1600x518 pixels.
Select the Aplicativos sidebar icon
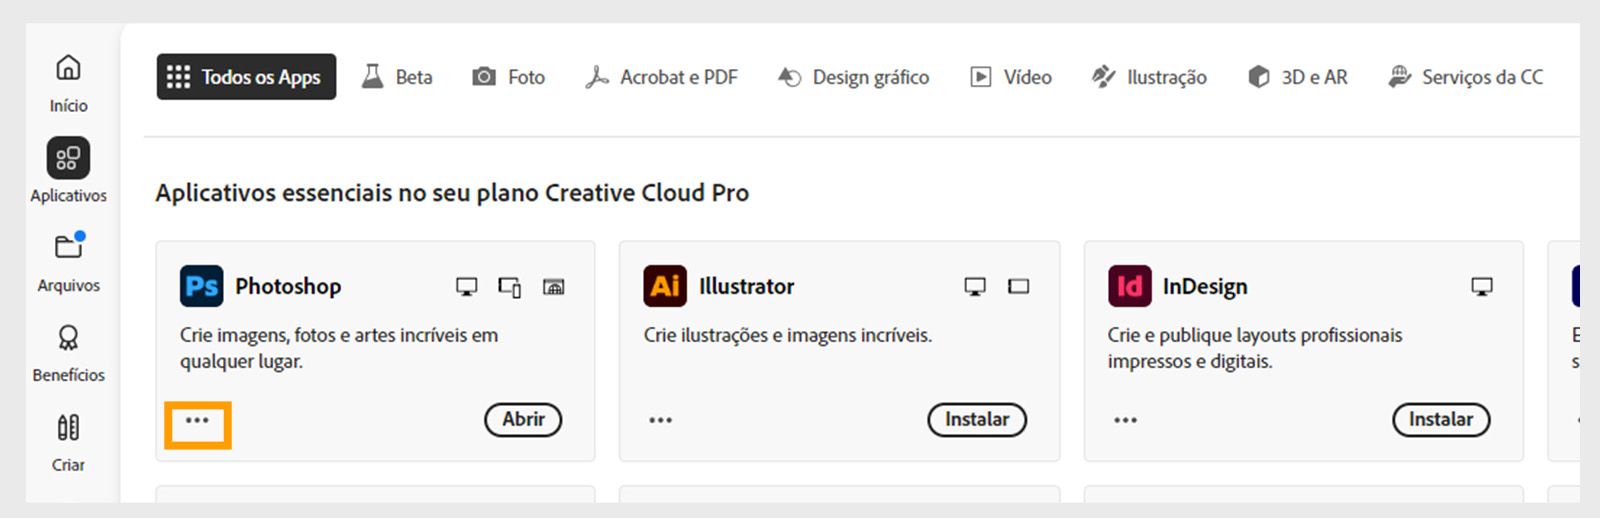click(68, 158)
